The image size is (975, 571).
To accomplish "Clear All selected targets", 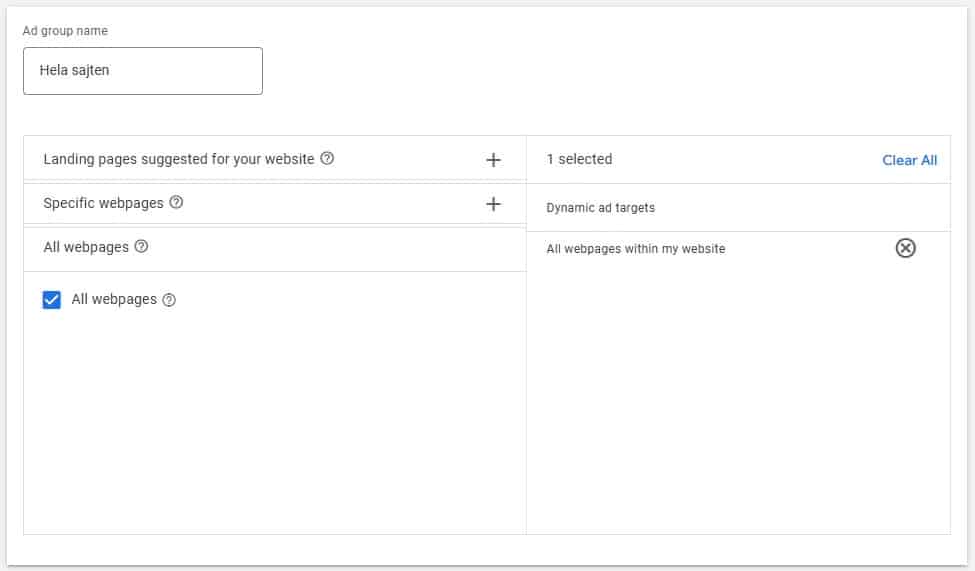I will [909, 160].
